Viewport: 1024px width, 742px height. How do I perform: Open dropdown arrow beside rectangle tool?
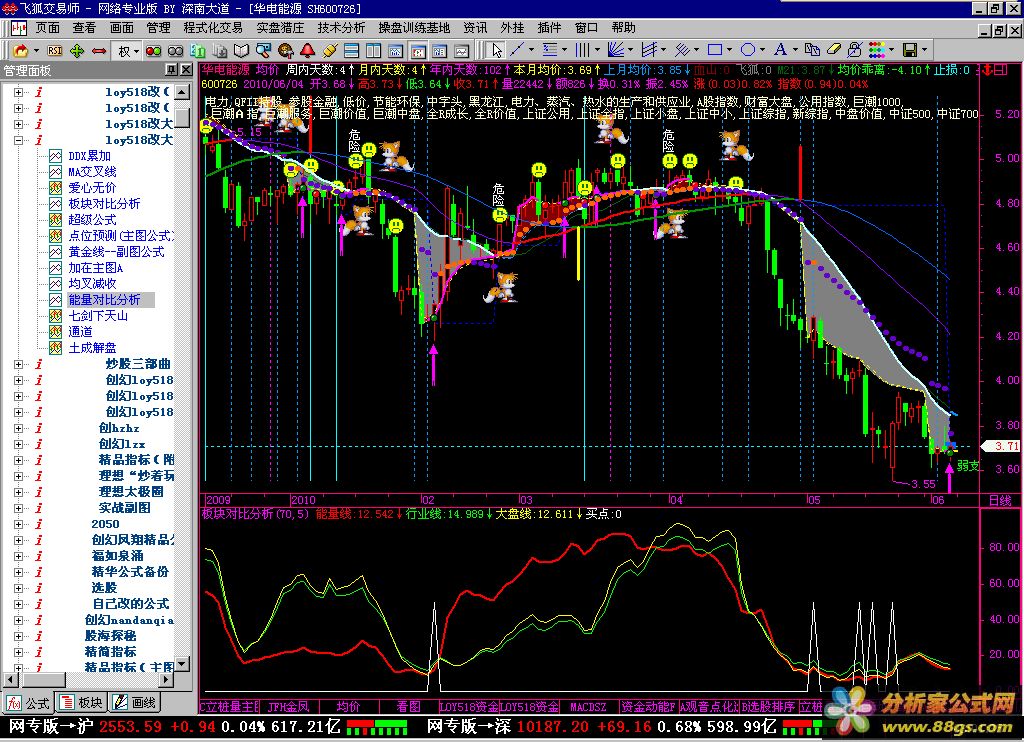point(729,50)
